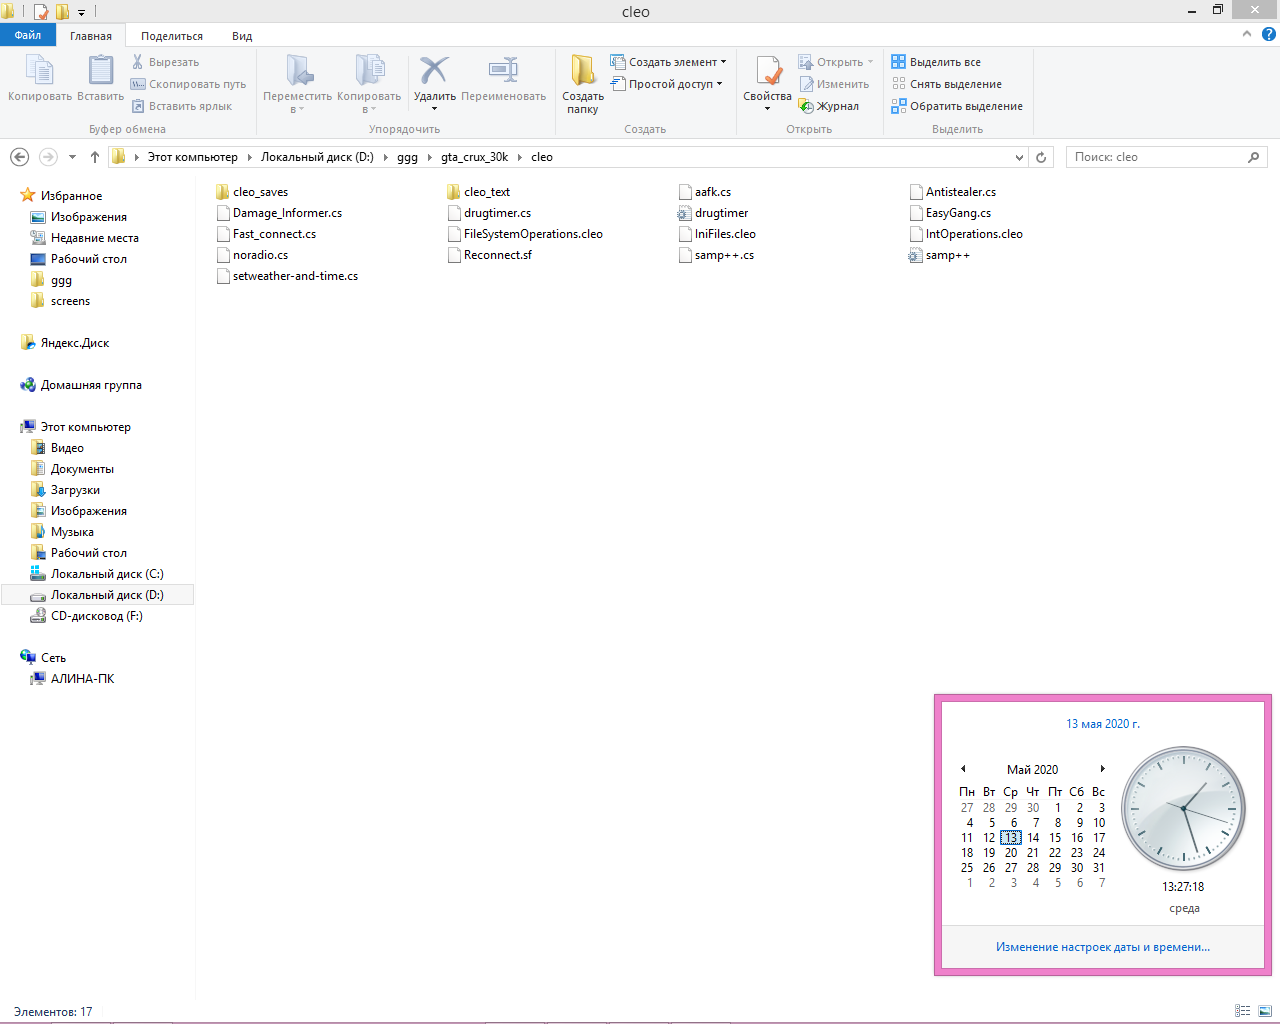
Task: Click the back navigation arrow
Action: point(19,157)
